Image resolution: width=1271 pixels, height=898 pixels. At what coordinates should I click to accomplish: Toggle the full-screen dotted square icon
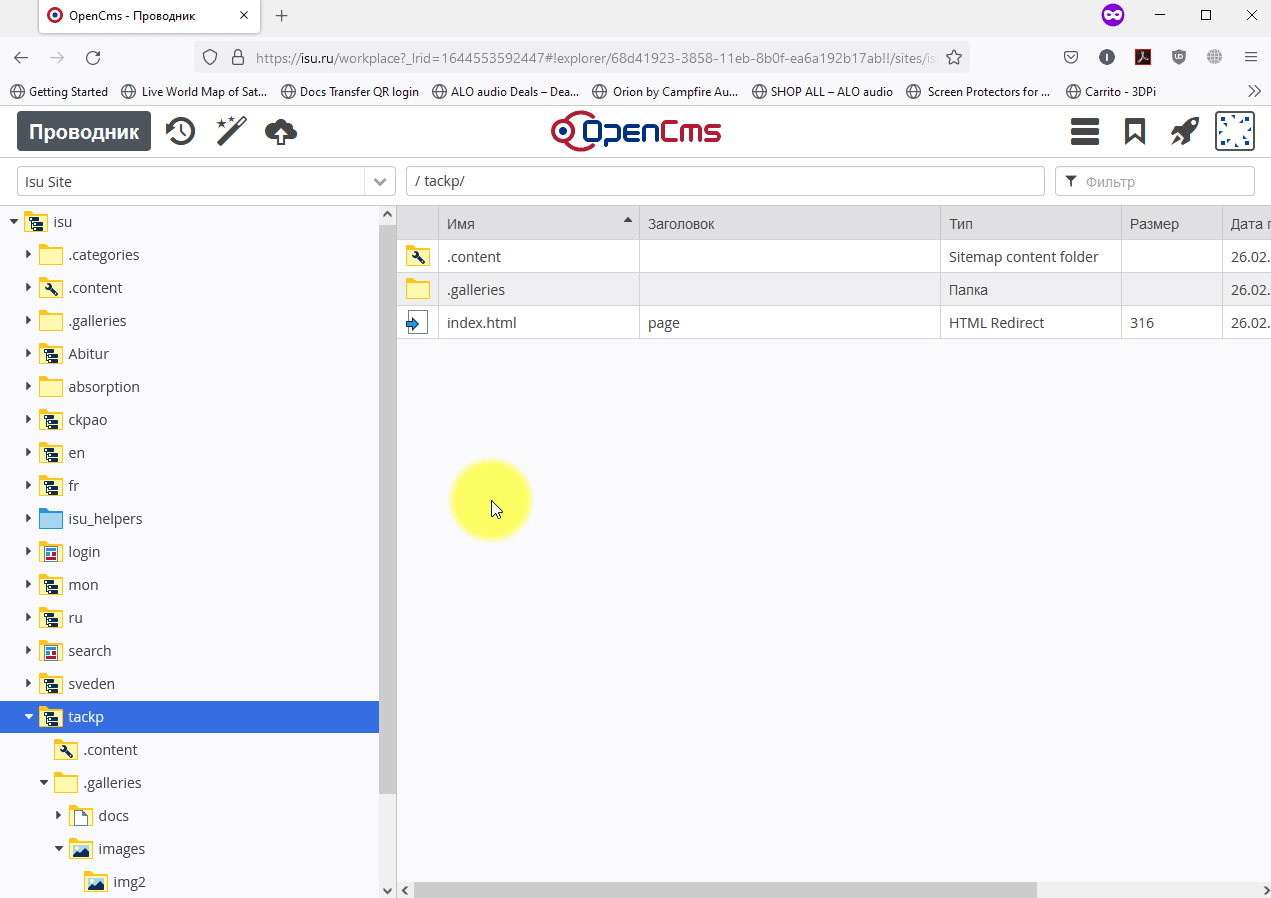click(x=1234, y=131)
